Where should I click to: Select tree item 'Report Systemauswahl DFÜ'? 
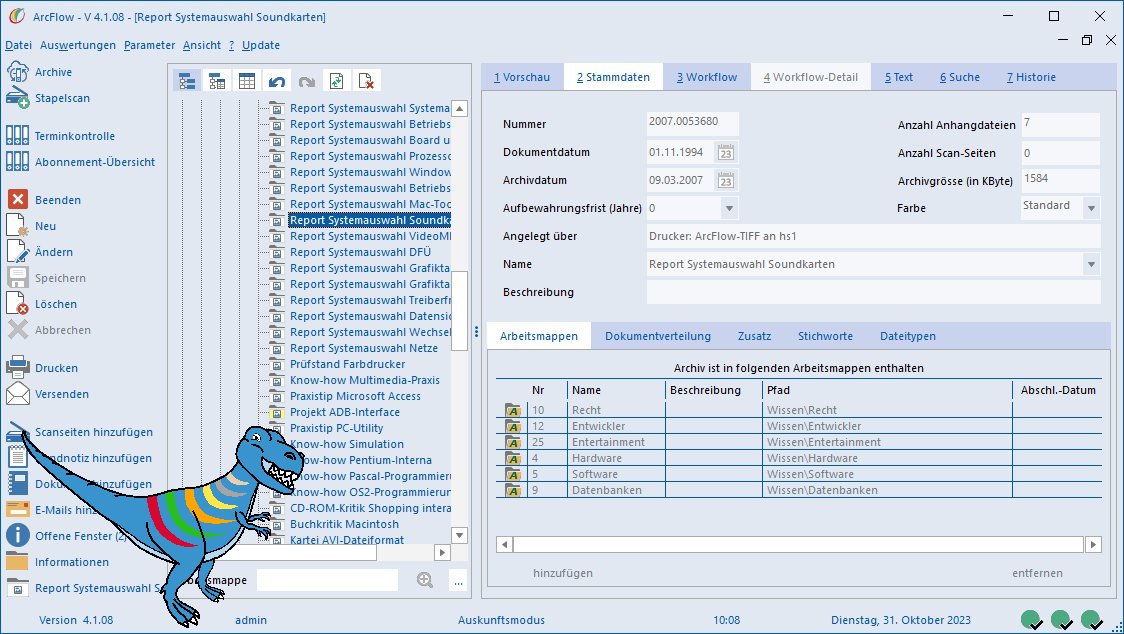coord(361,252)
